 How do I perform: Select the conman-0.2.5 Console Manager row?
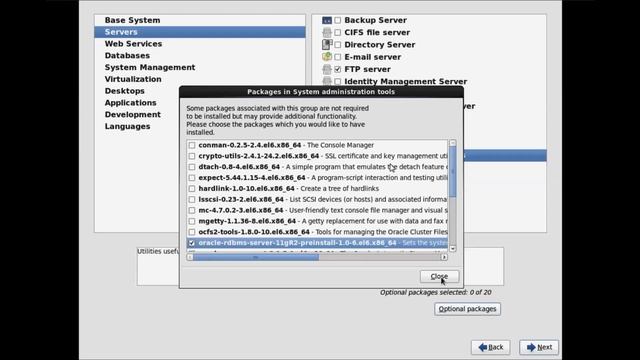[x=317, y=145]
